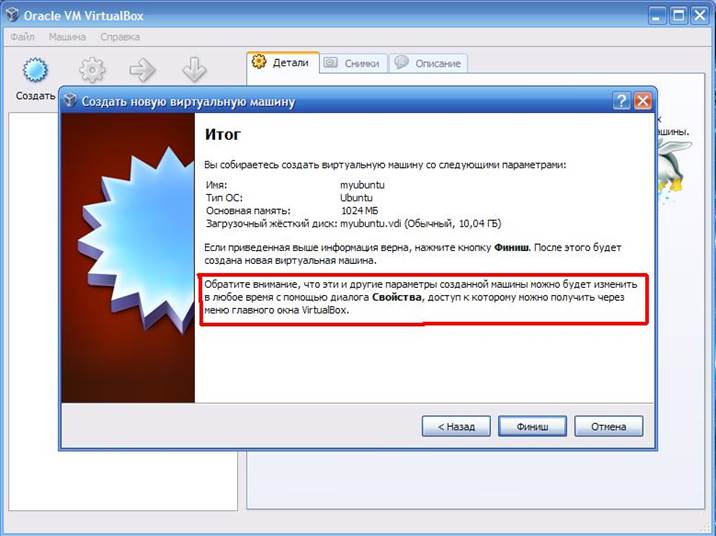Click the myubuntu name value

(x=362, y=185)
